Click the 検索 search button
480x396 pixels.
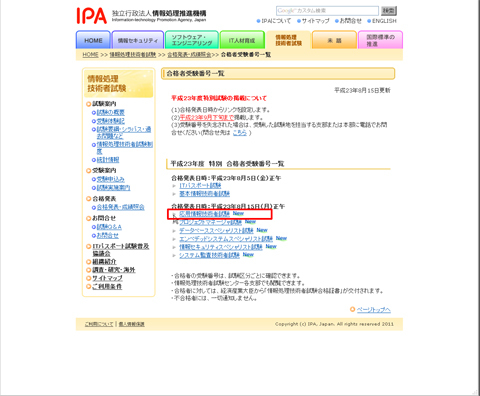point(389,11)
